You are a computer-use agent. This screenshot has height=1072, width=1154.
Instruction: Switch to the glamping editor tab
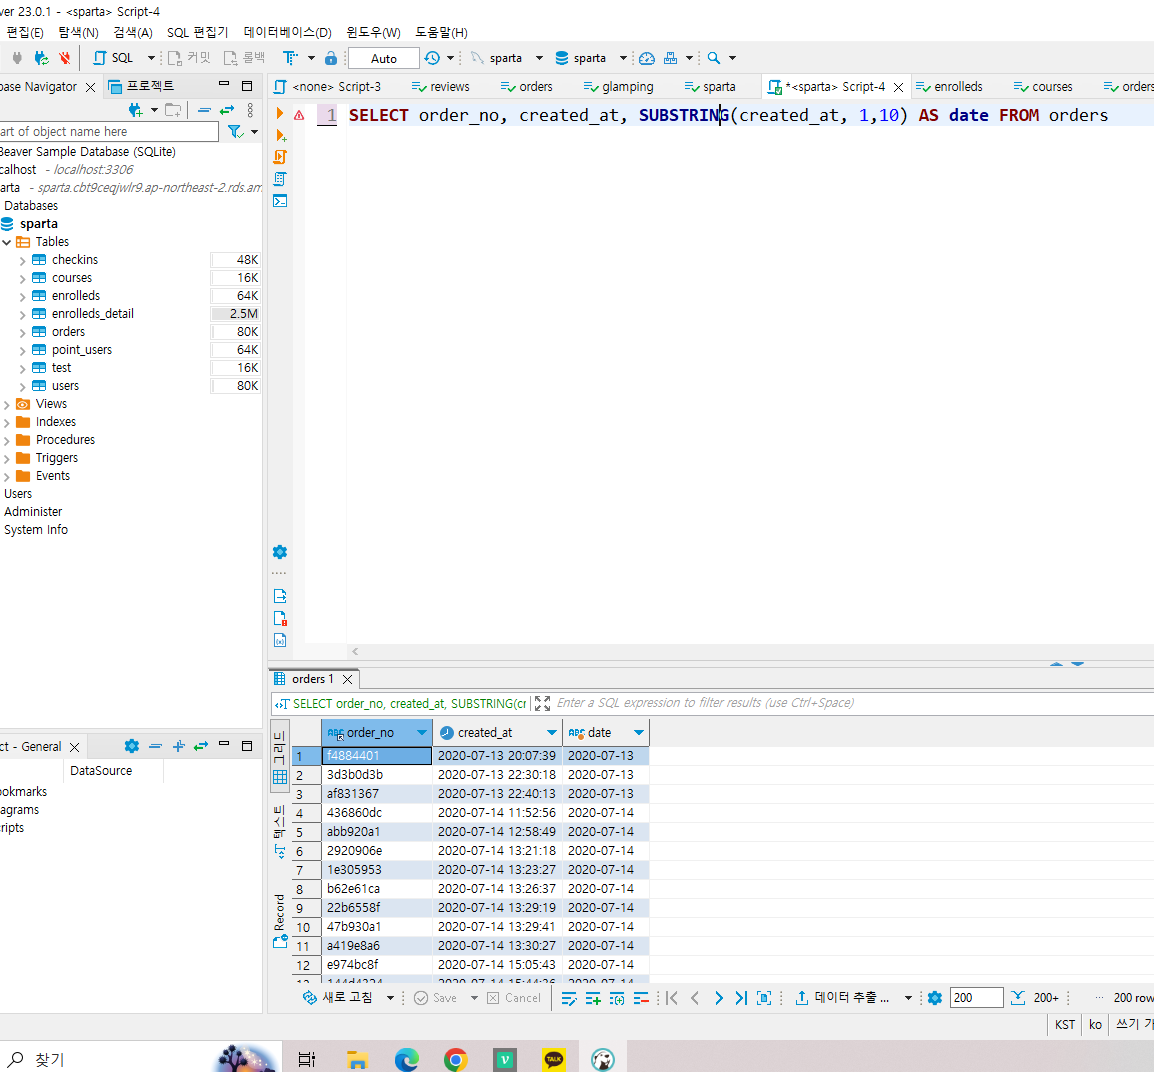618,87
